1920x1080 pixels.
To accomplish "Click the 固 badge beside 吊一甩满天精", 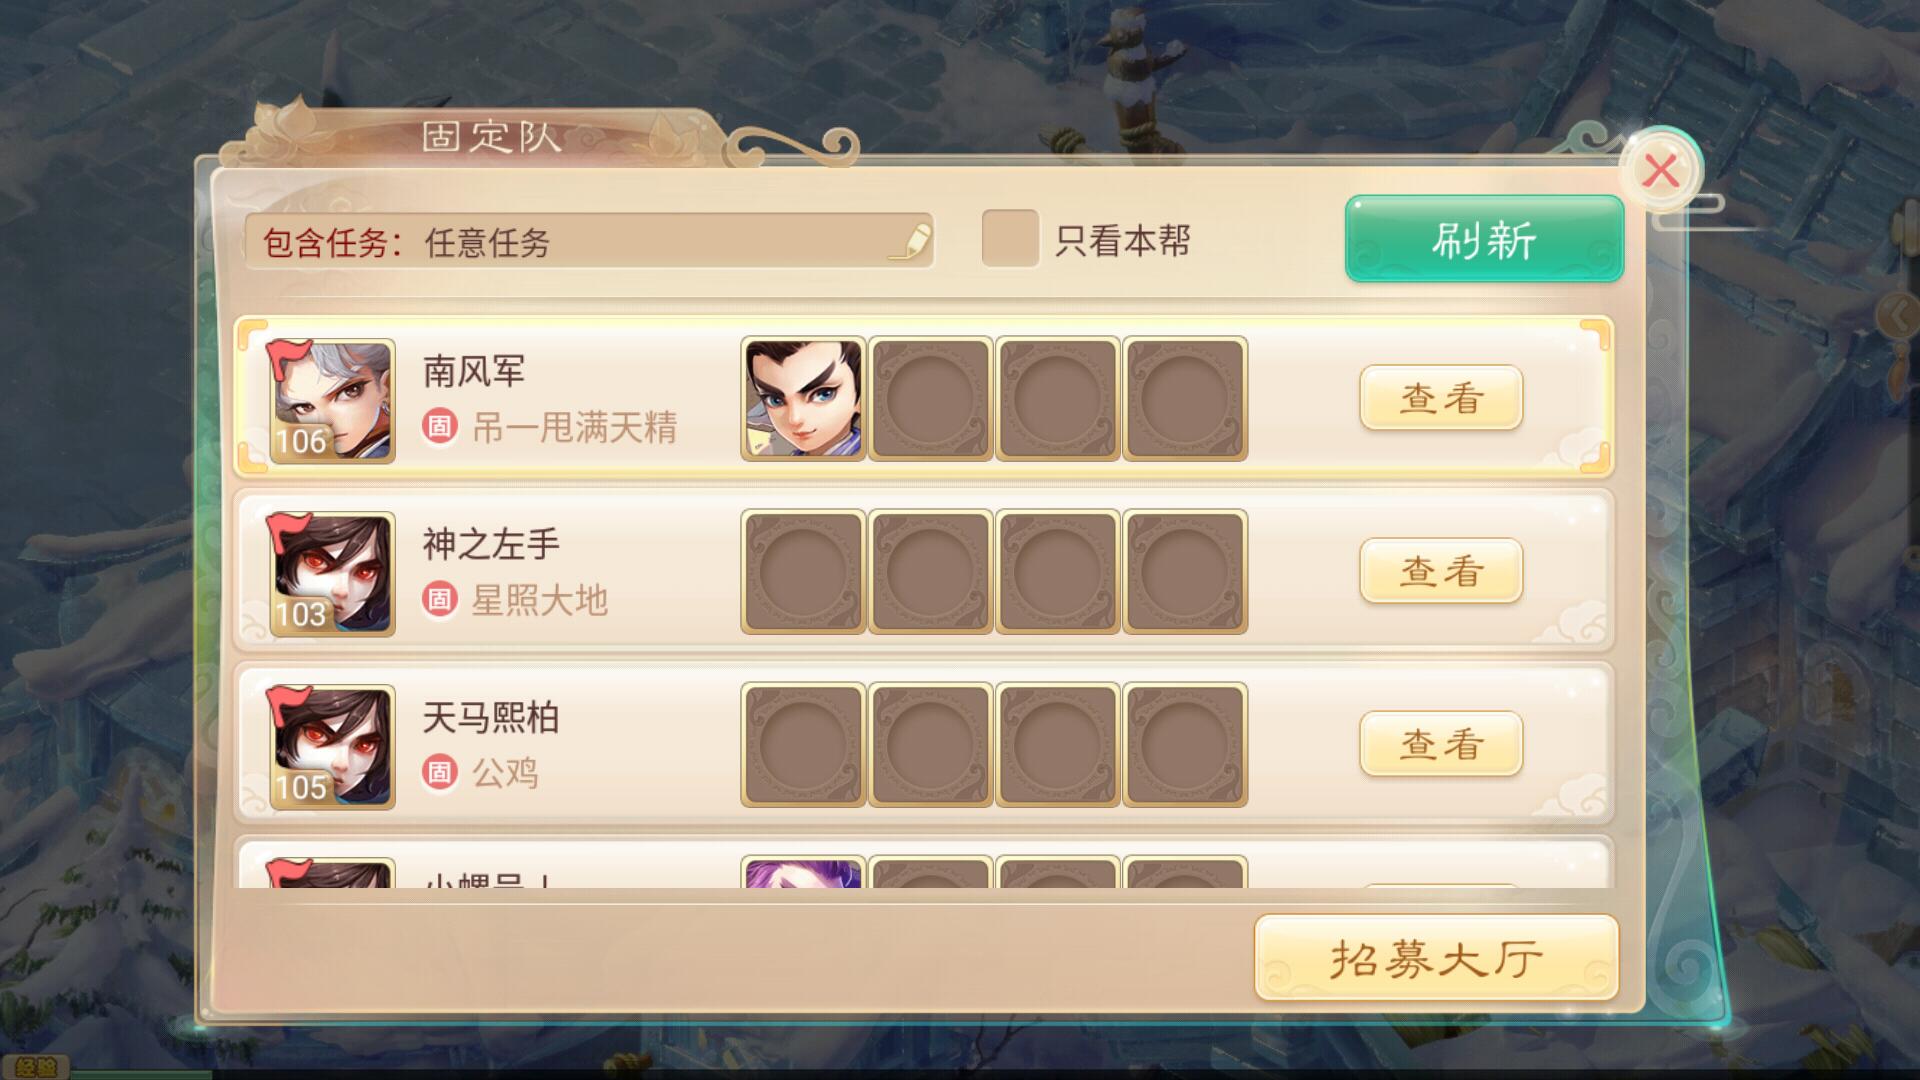I will click(x=439, y=427).
